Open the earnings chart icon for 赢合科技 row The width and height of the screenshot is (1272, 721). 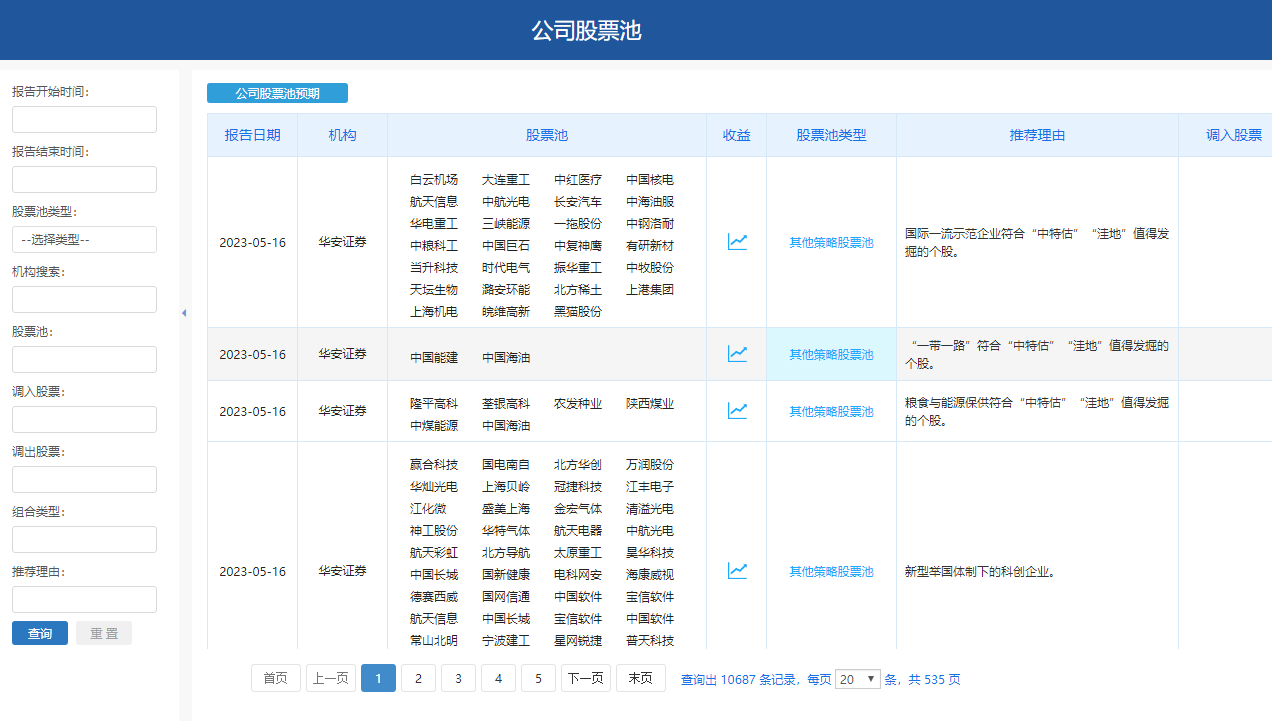pyautogui.click(x=737, y=571)
